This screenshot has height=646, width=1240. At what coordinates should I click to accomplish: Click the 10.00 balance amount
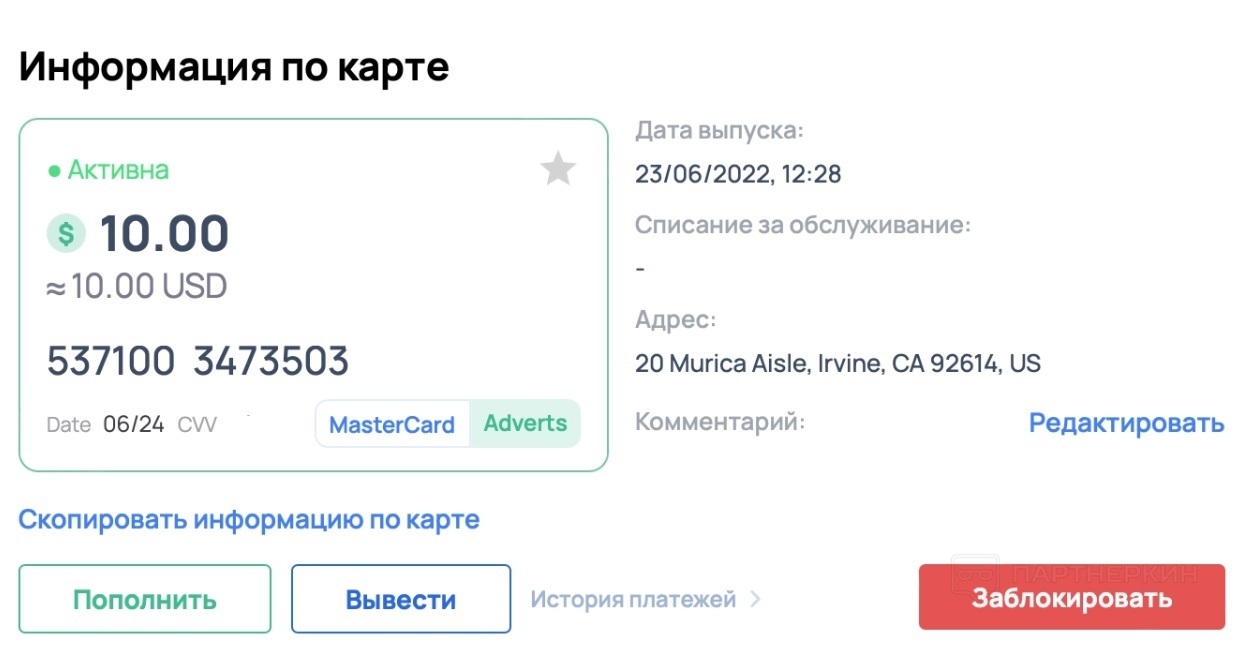[164, 234]
